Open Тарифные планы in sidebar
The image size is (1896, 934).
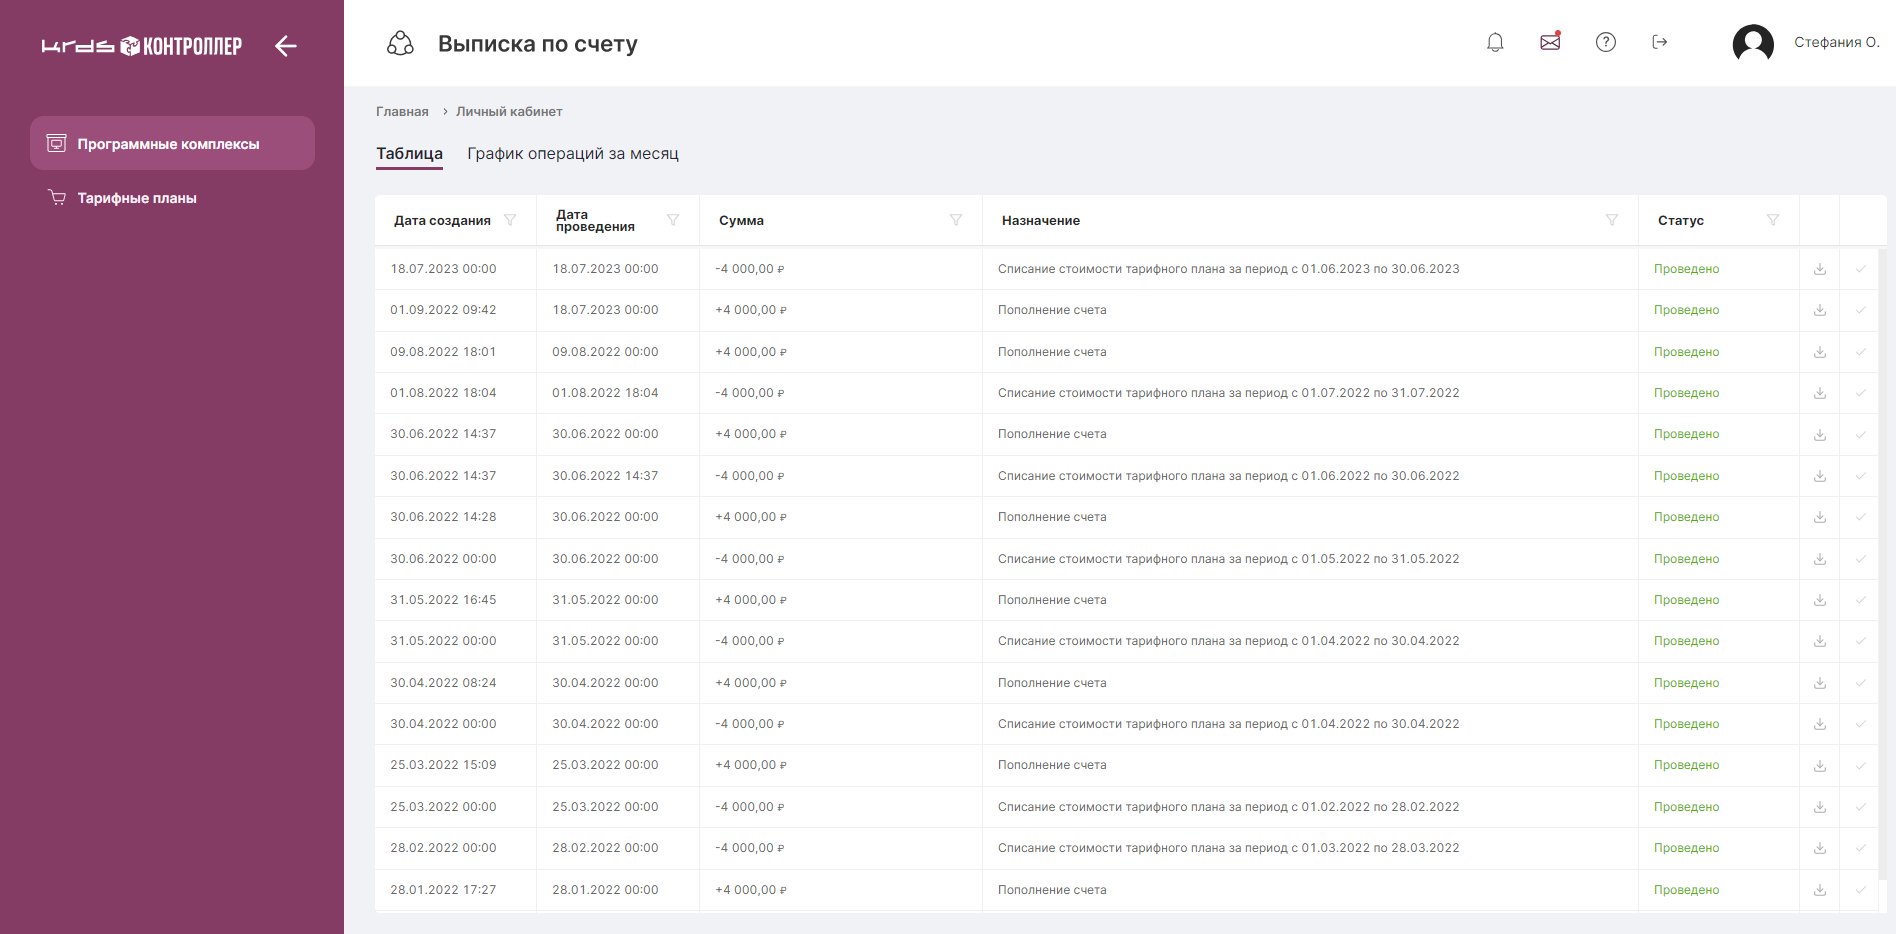(137, 198)
